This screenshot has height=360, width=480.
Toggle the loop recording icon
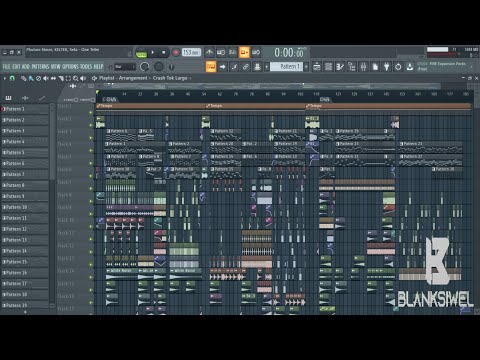coord(256,52)
